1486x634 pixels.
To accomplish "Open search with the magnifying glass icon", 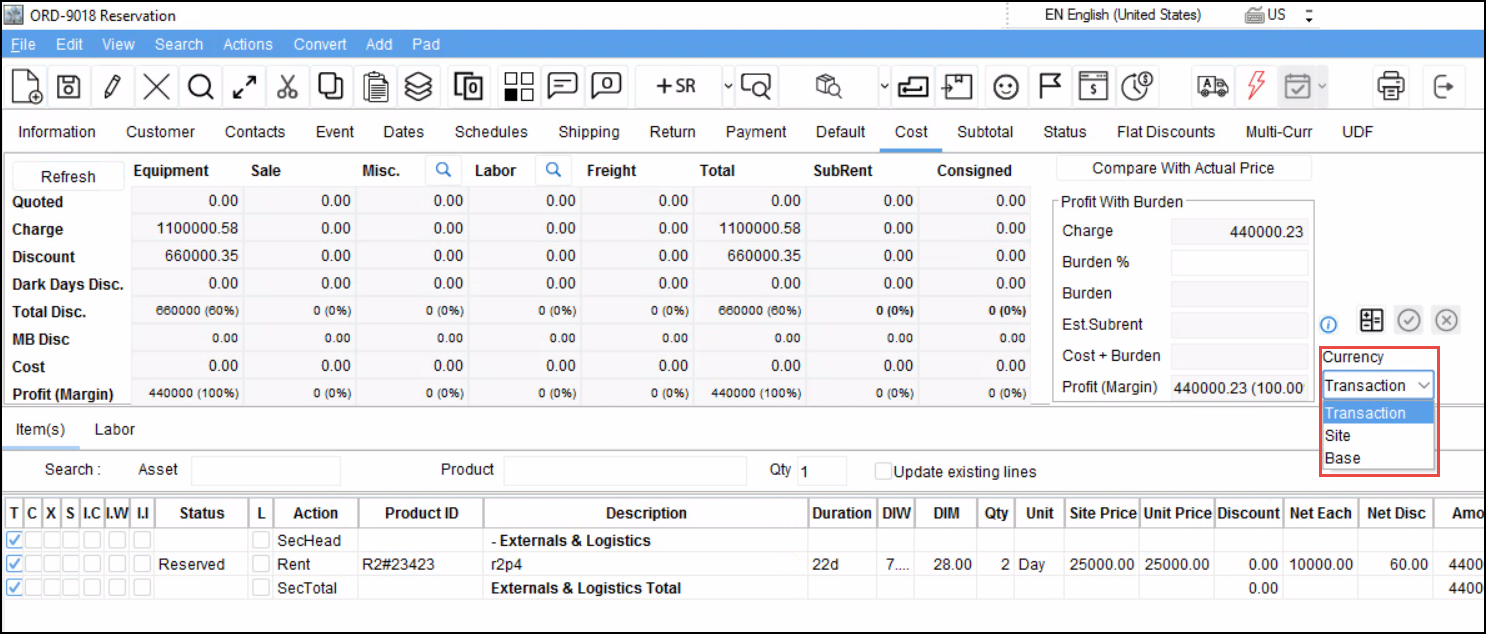I will [x=200, y=87].
